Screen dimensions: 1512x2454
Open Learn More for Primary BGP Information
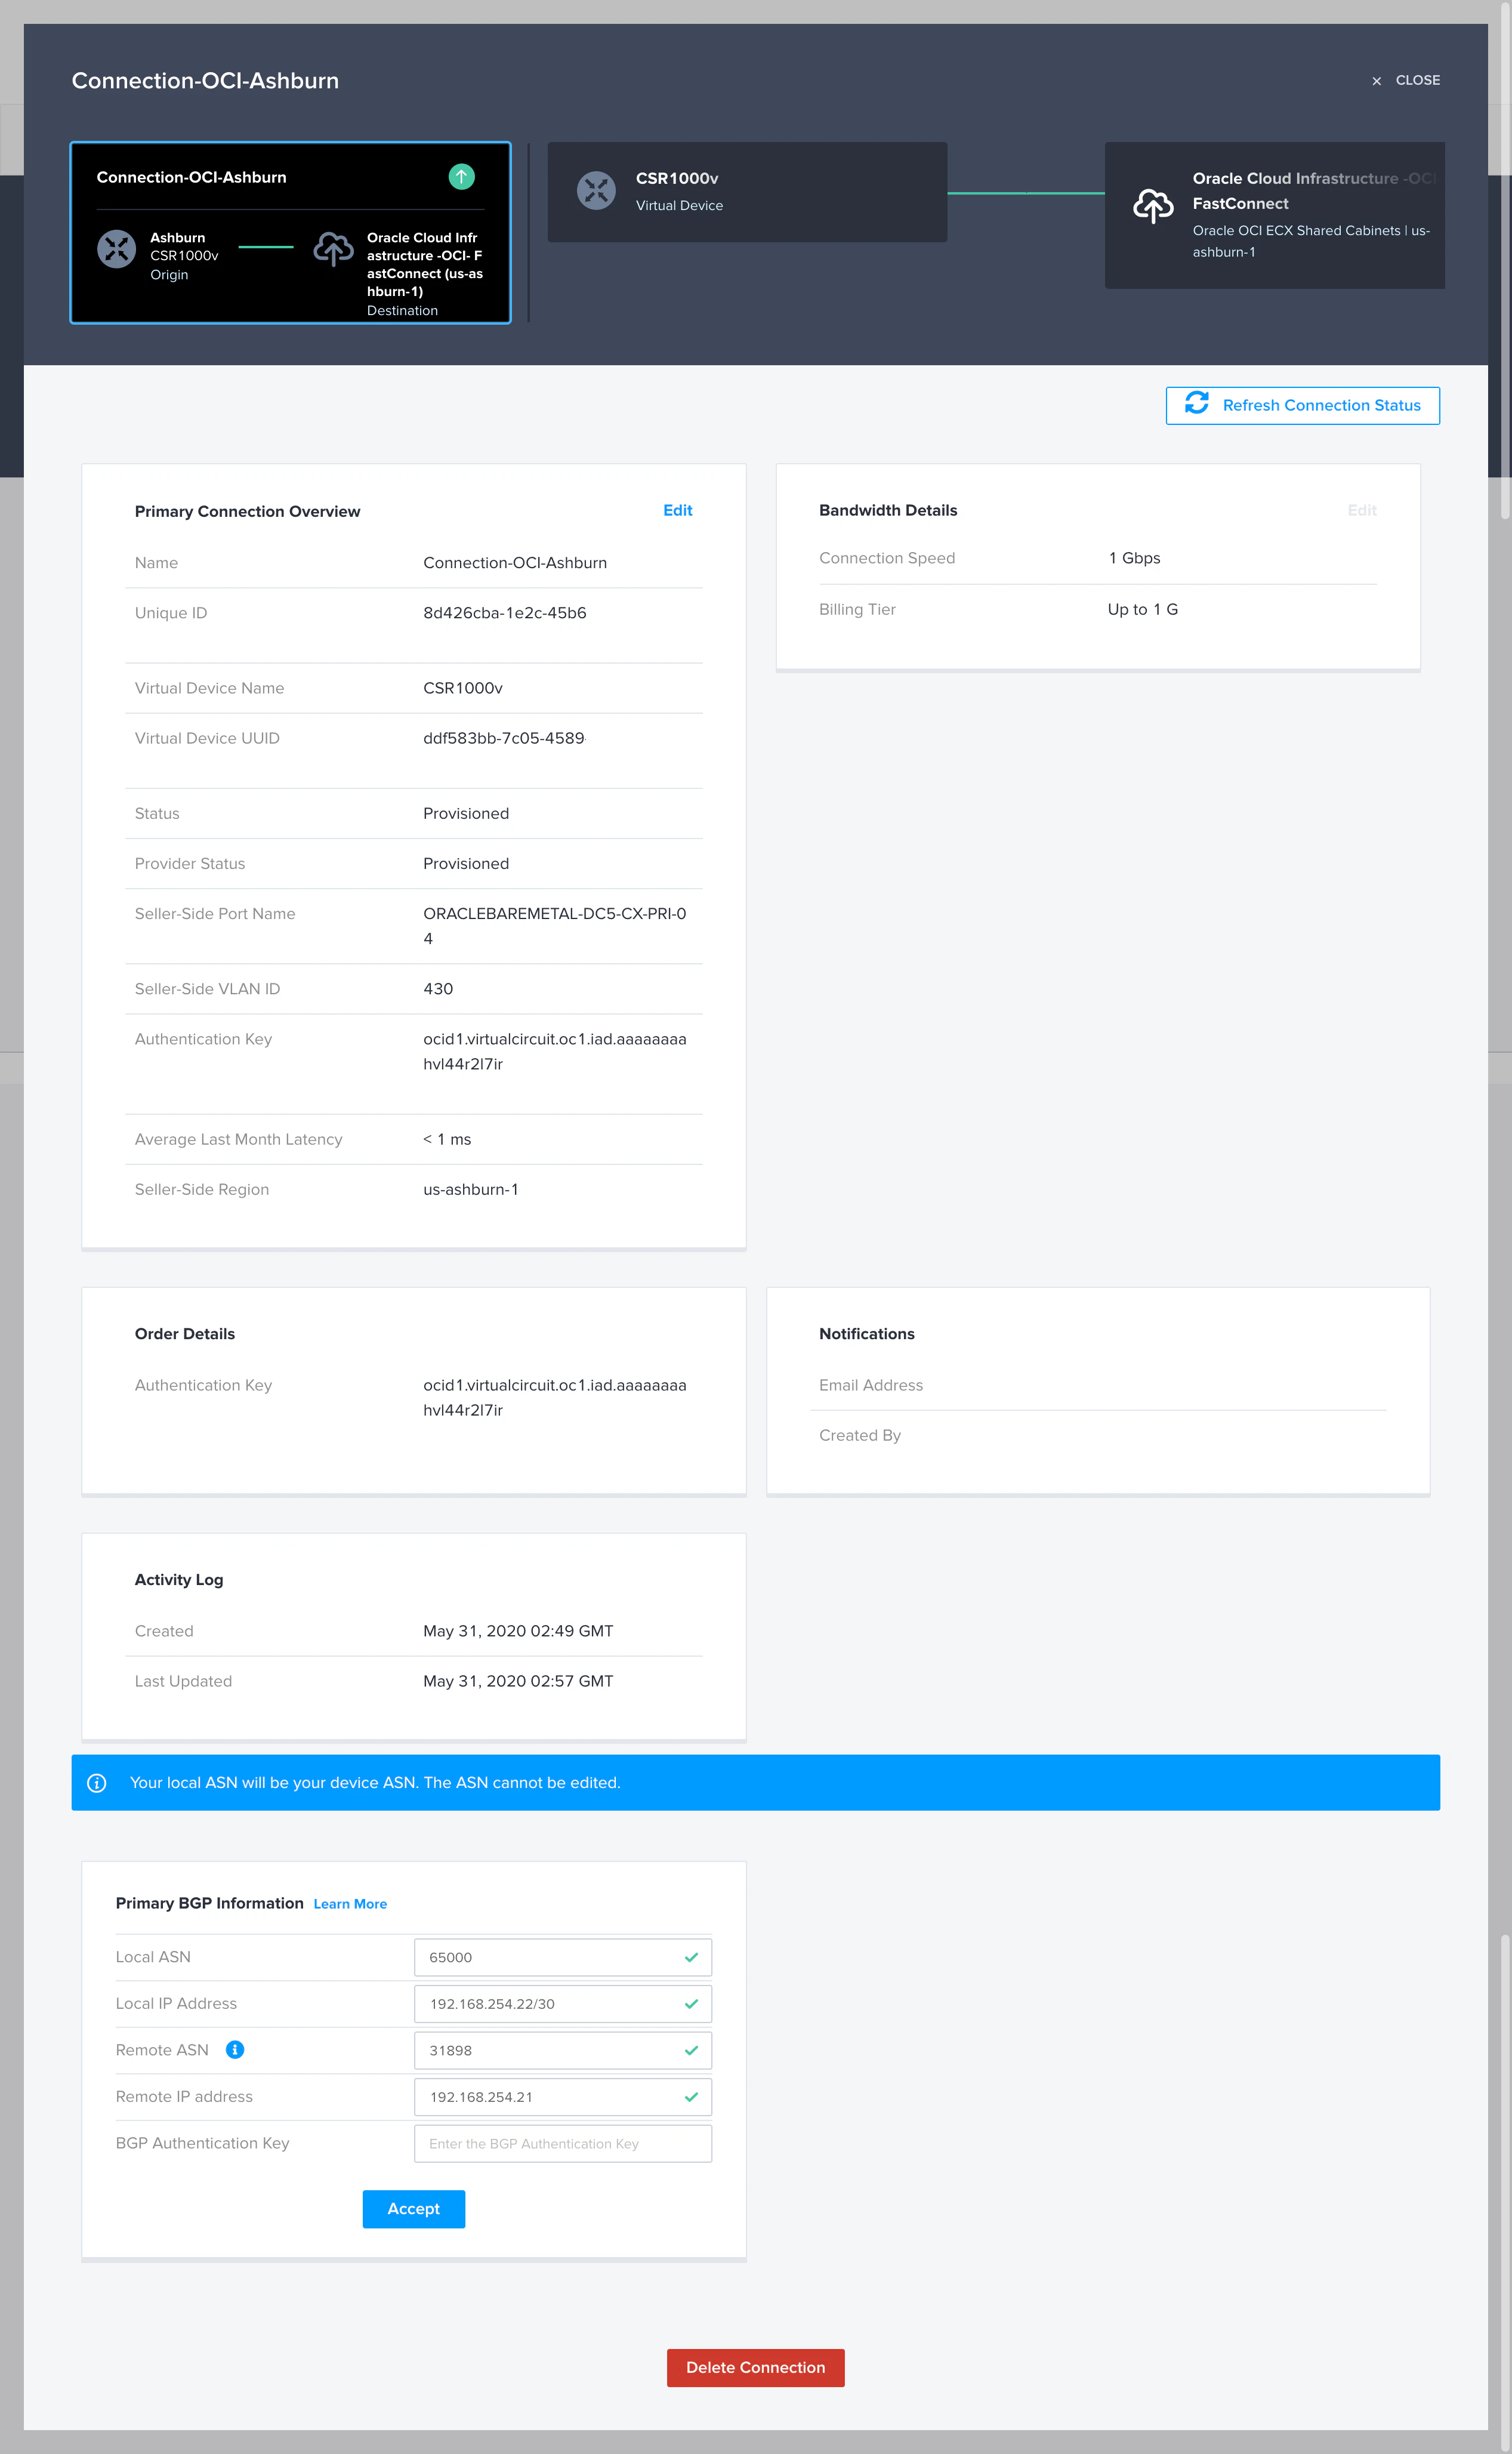coord(350,1903)
